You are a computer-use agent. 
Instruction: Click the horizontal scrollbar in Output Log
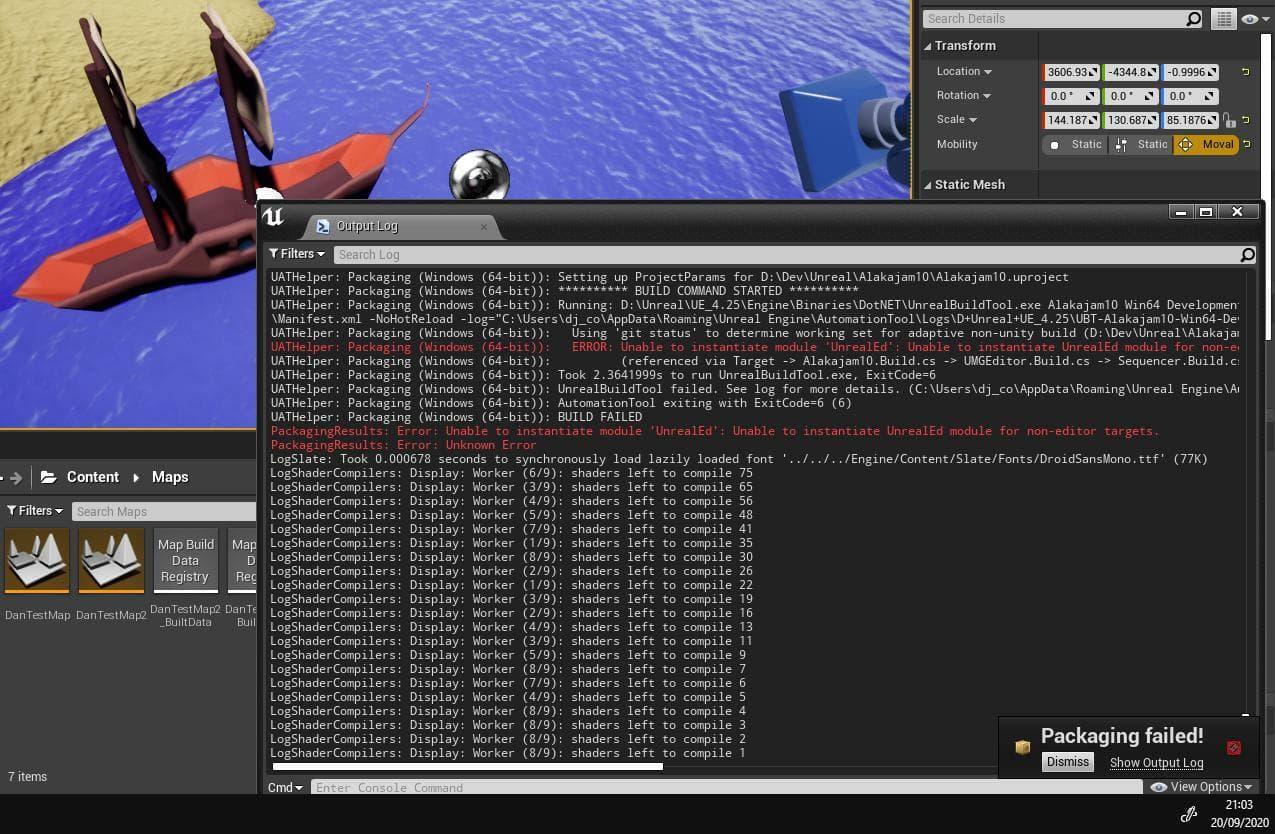click(x=467, y=767)
